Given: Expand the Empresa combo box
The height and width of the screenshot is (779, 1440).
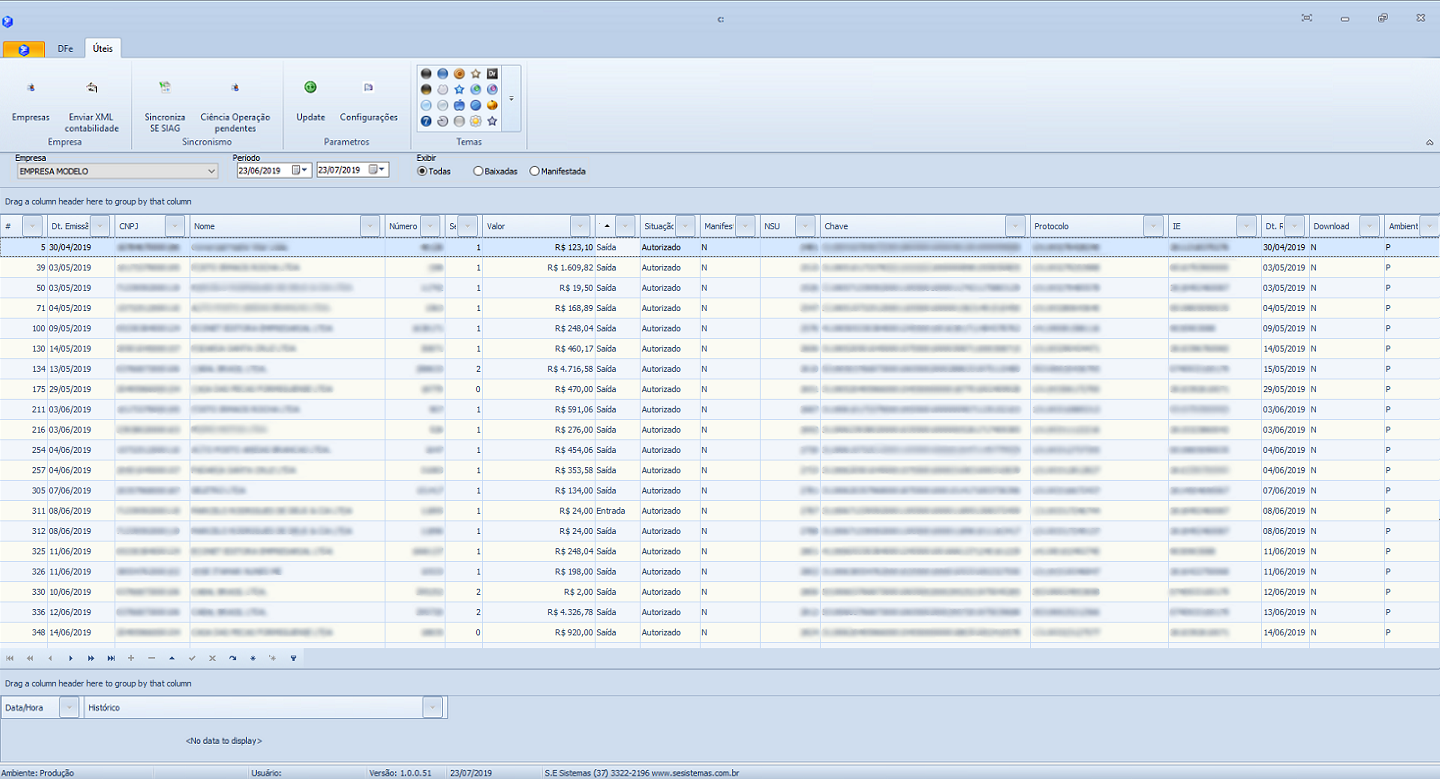Looking at the screenshot, I should tap(211, 171).
